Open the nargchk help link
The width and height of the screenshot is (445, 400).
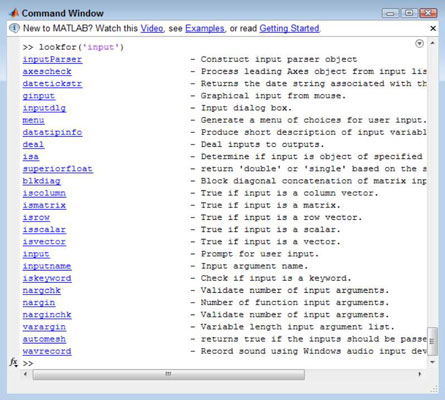41,290
